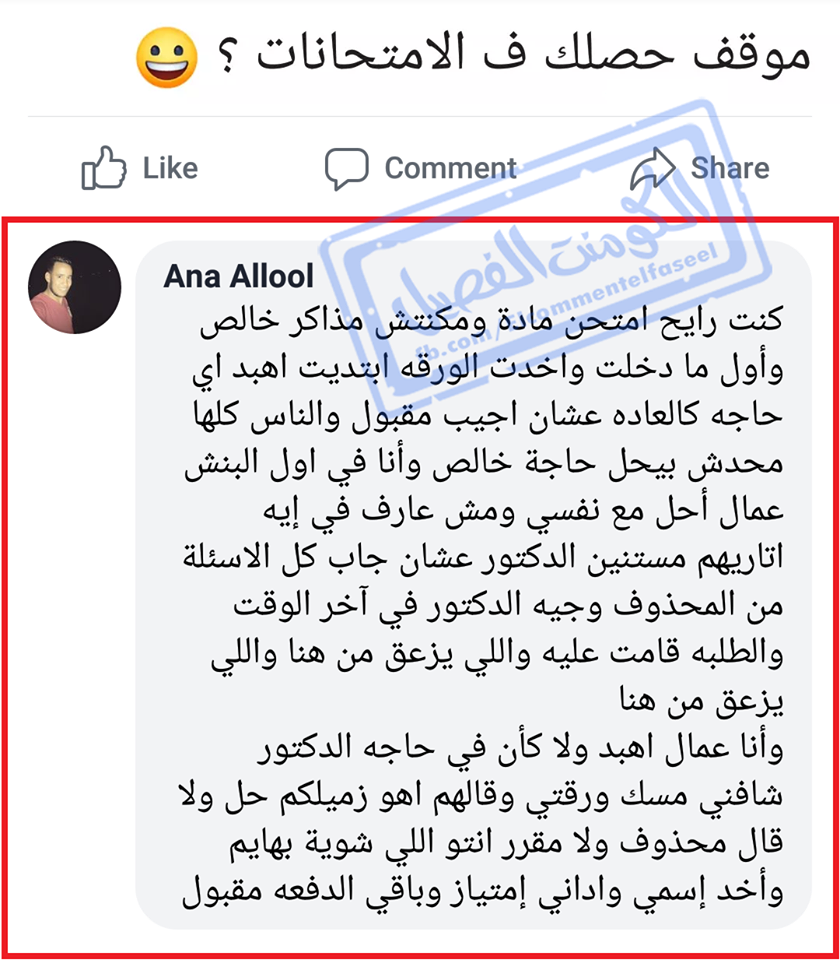Click the Comment text label
840x960 pixels.
coord(451,168)
